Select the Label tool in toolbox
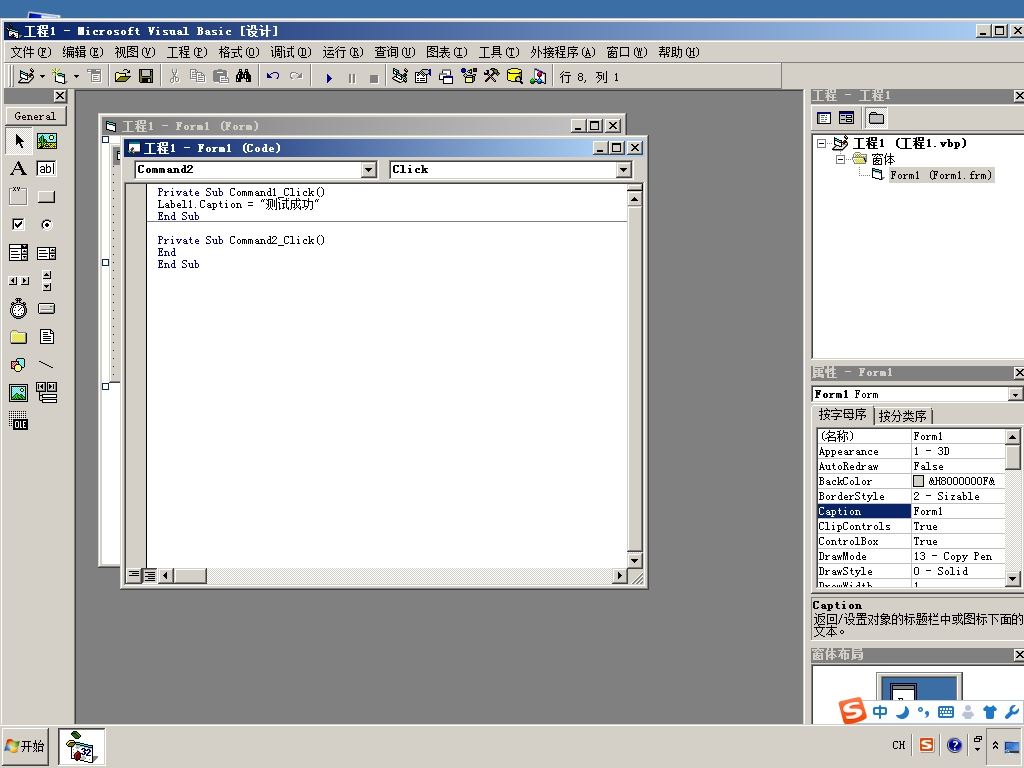The height and width of the screenshot is (768, 1024). [18, 168]
